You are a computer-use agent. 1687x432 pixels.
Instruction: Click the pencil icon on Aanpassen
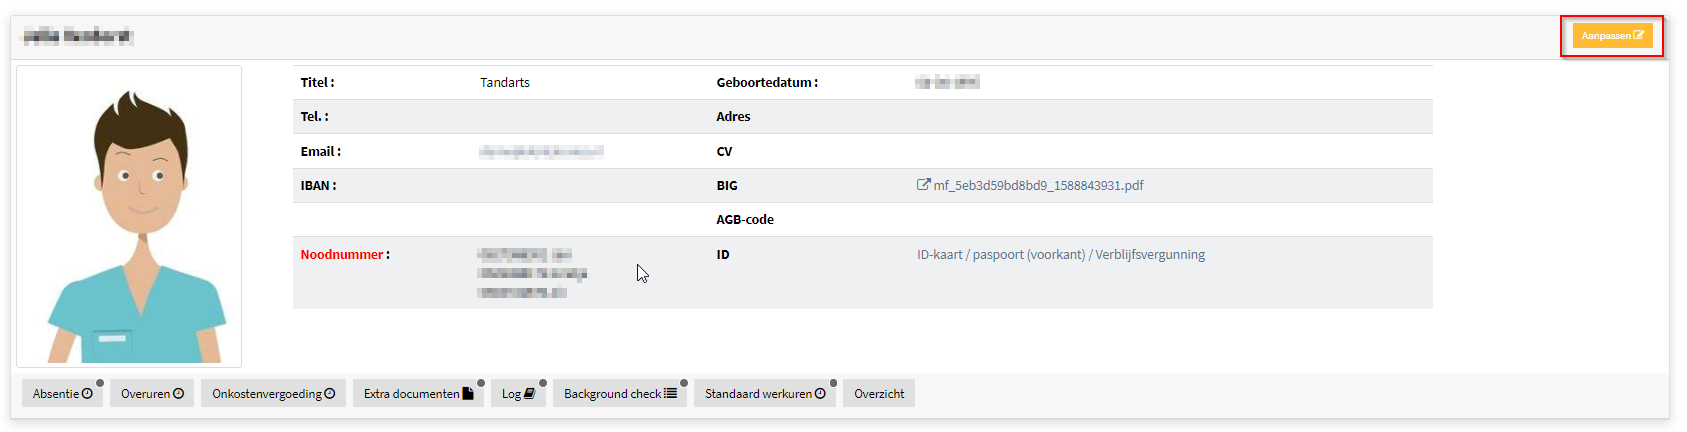click(1638, 36)
